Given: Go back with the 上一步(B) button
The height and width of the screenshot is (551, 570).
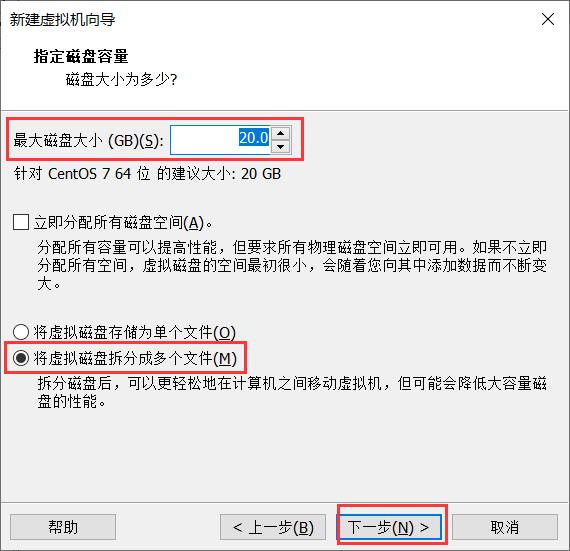Looking at the screenshot, I should click(x=273, y=527).
